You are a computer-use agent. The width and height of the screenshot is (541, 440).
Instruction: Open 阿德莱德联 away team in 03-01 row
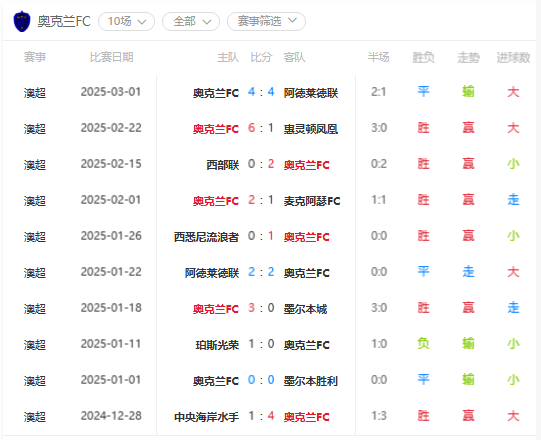tap(311, 93)
